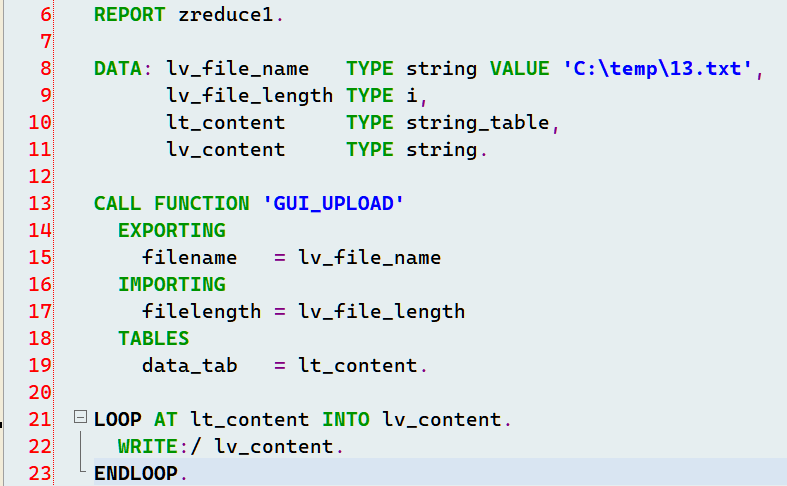
Task: Click the INTO keyword in LOOP statement
Action: (x=345, y=419)
